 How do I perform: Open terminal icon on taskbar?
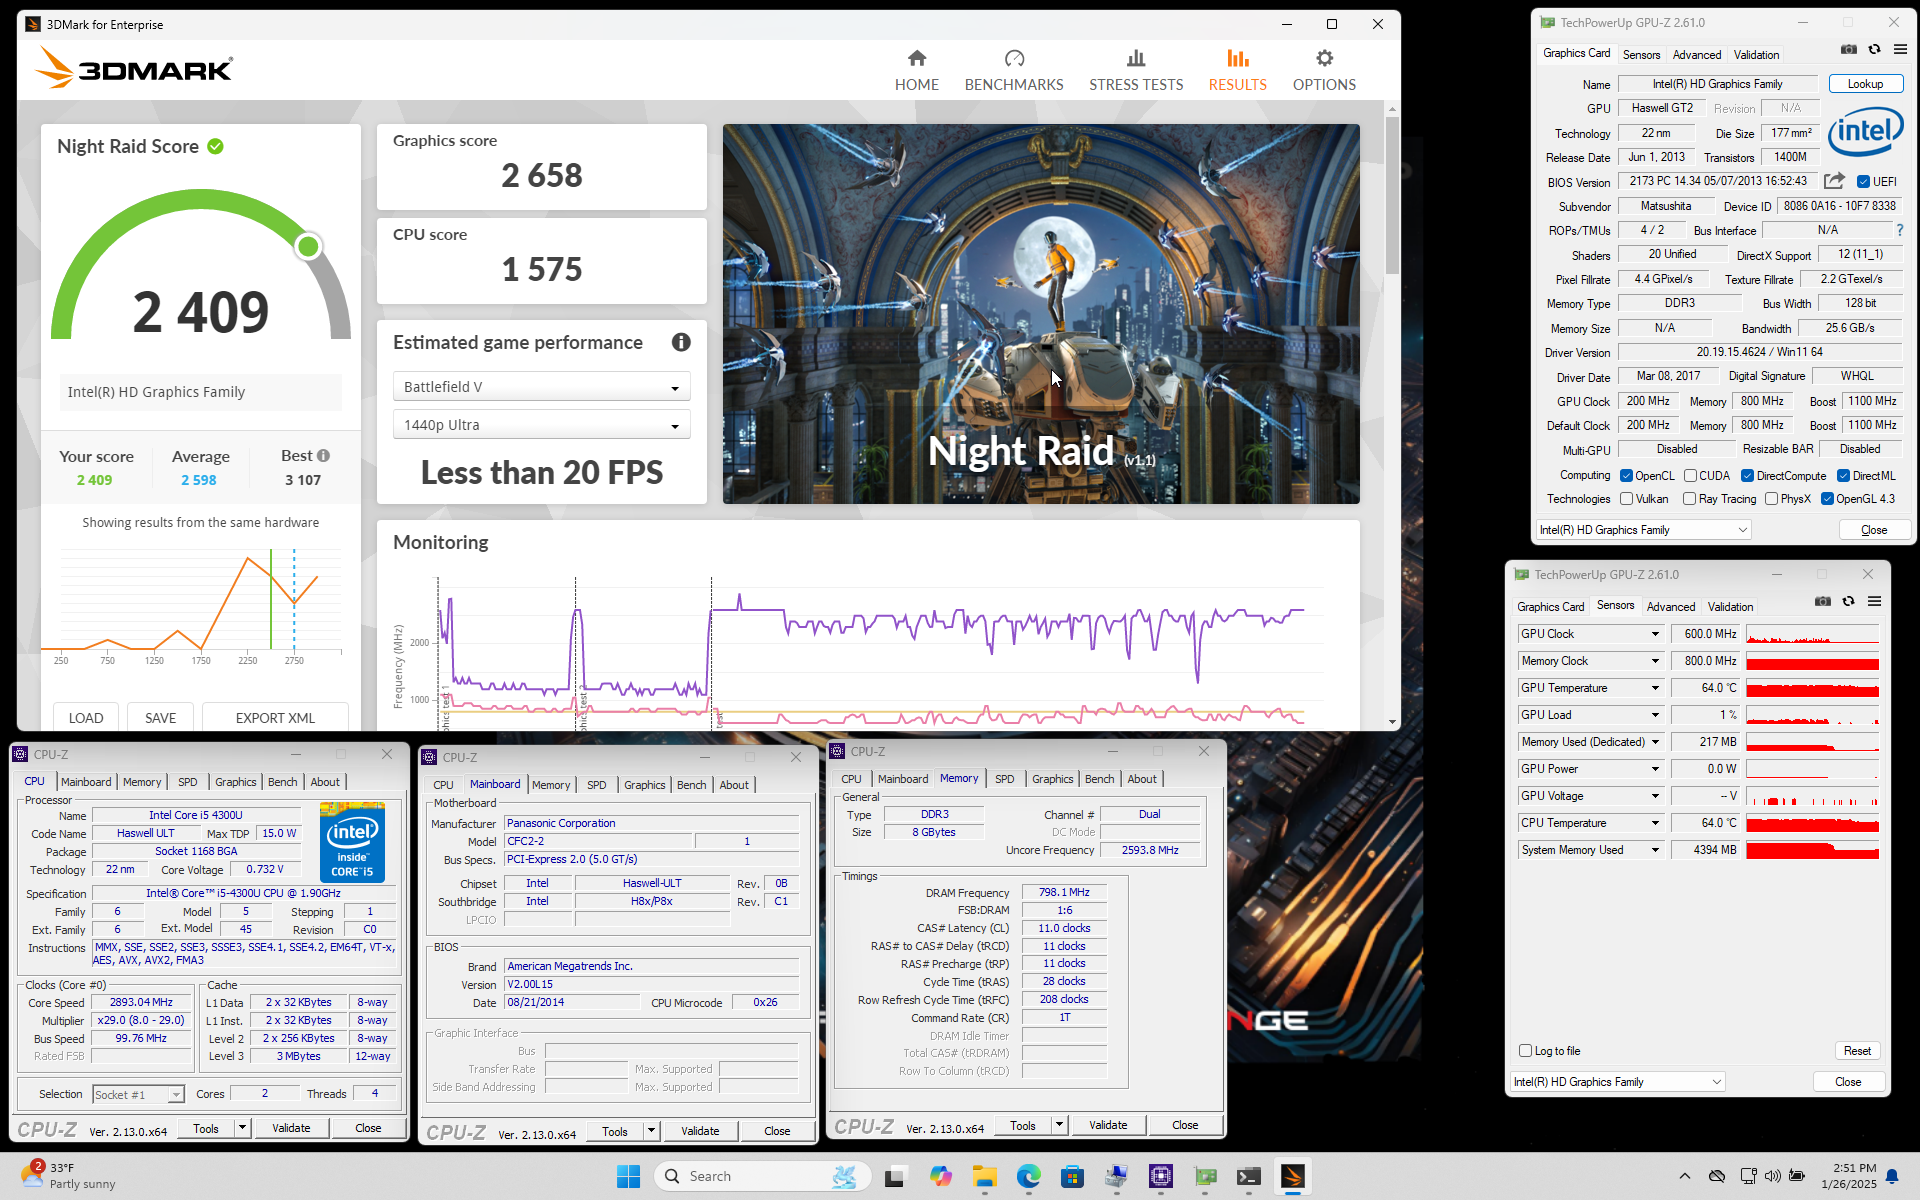[x=1249, y=1176]
